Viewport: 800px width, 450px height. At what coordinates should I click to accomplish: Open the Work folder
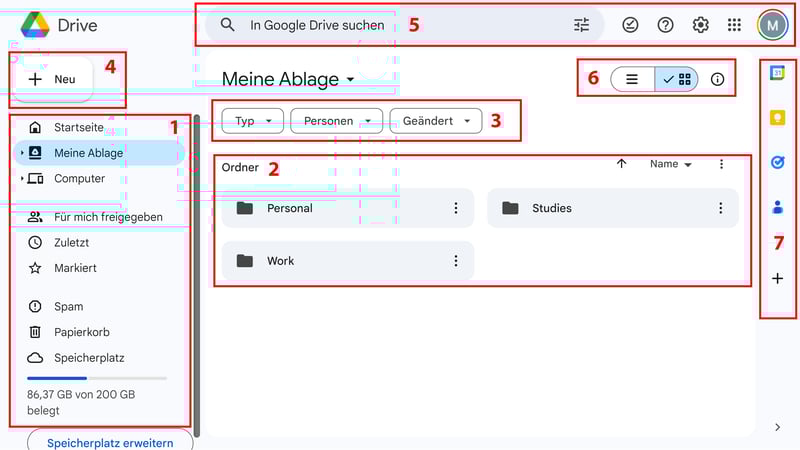pos(347,261)
